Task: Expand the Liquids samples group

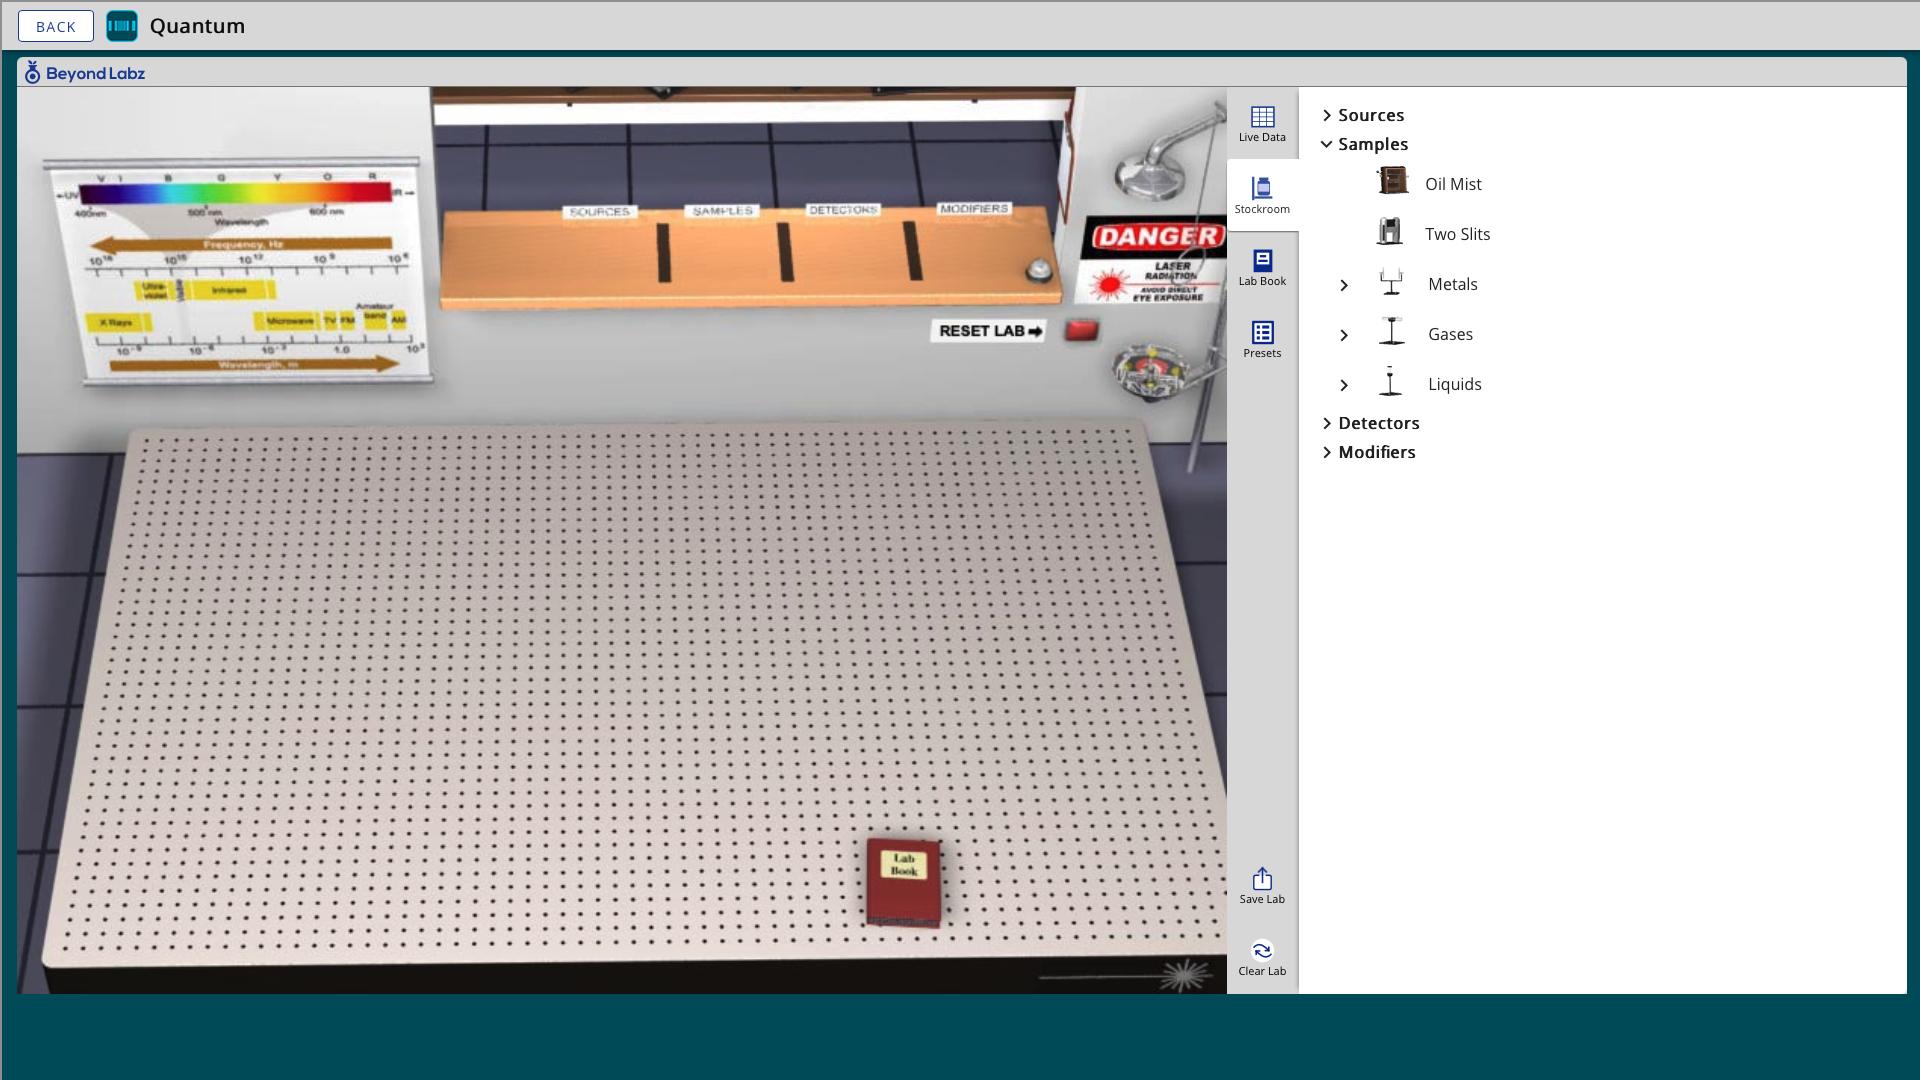Action: [x=1344, y=385]
